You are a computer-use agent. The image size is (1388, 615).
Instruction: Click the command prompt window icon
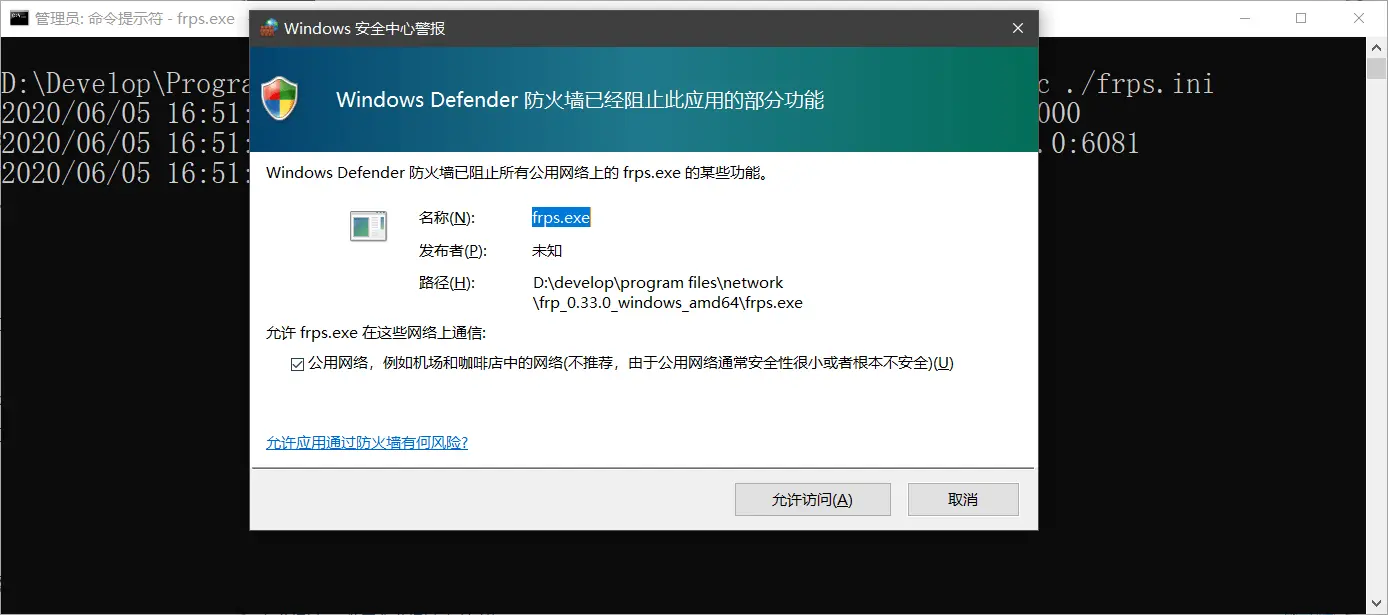[19, 18]
